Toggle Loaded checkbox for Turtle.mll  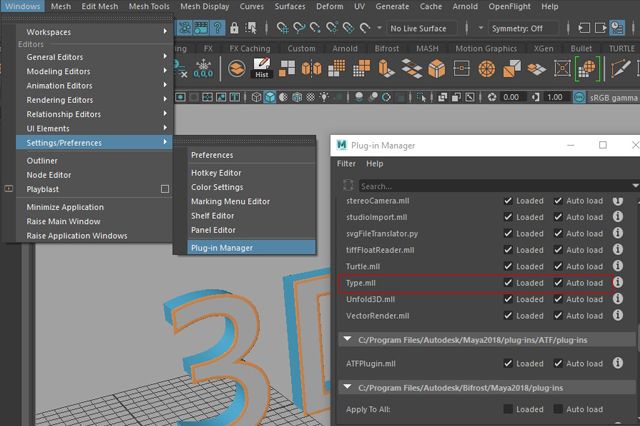(x=508, y=266)
